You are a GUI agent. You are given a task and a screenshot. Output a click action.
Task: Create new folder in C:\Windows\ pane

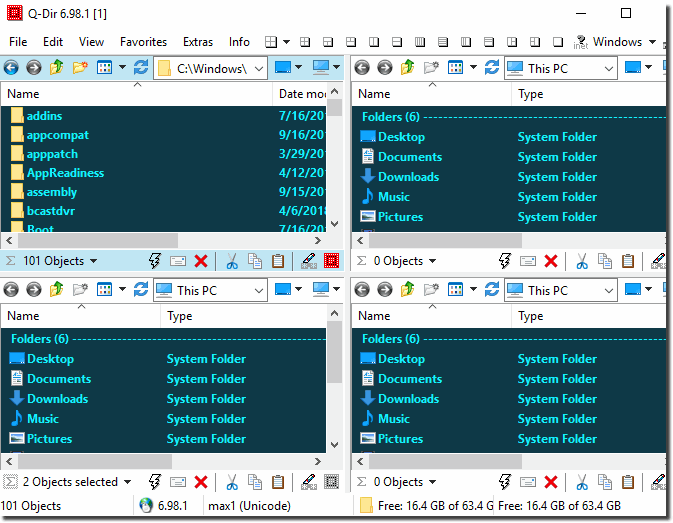click(x=80, y=67)
